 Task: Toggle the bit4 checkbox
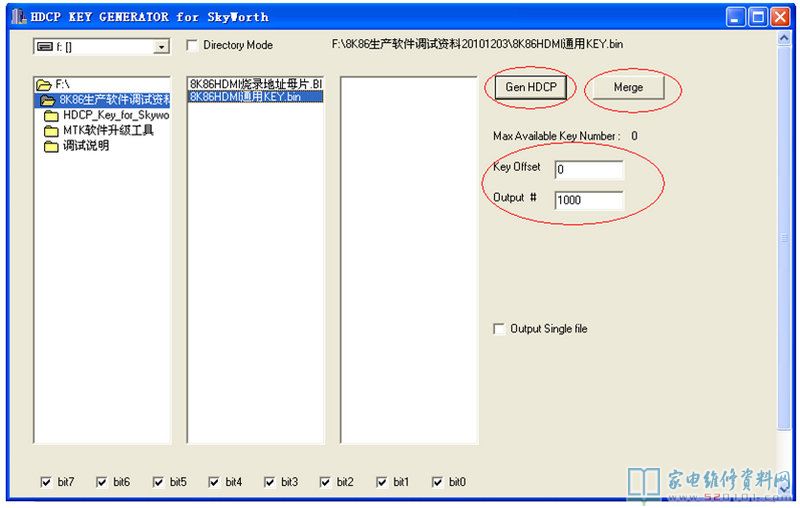coord(214,482)
